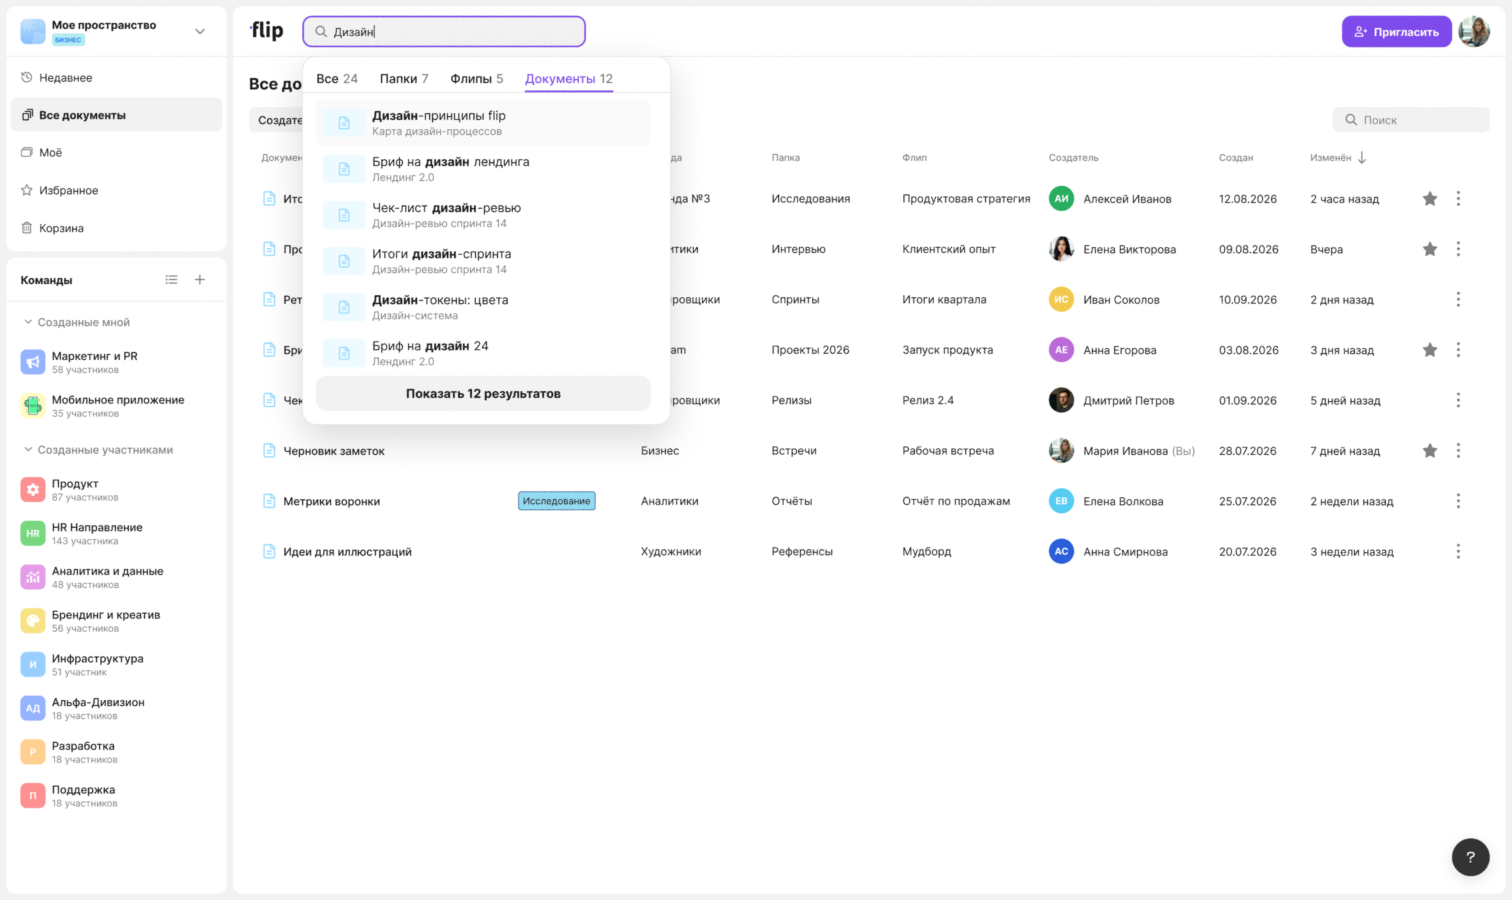Toggle favorite star for Мария Иванова row
This screenshot has width=1512, height=900.
tap(1430, 451)
